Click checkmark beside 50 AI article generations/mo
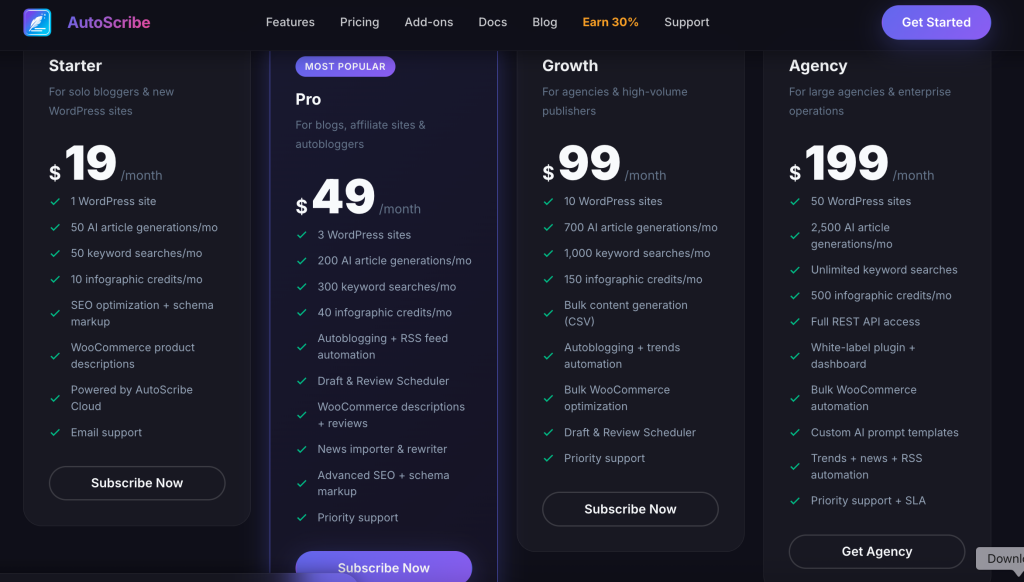The image size is (1024, 582). pyautogui.click(x=55, y=227)
